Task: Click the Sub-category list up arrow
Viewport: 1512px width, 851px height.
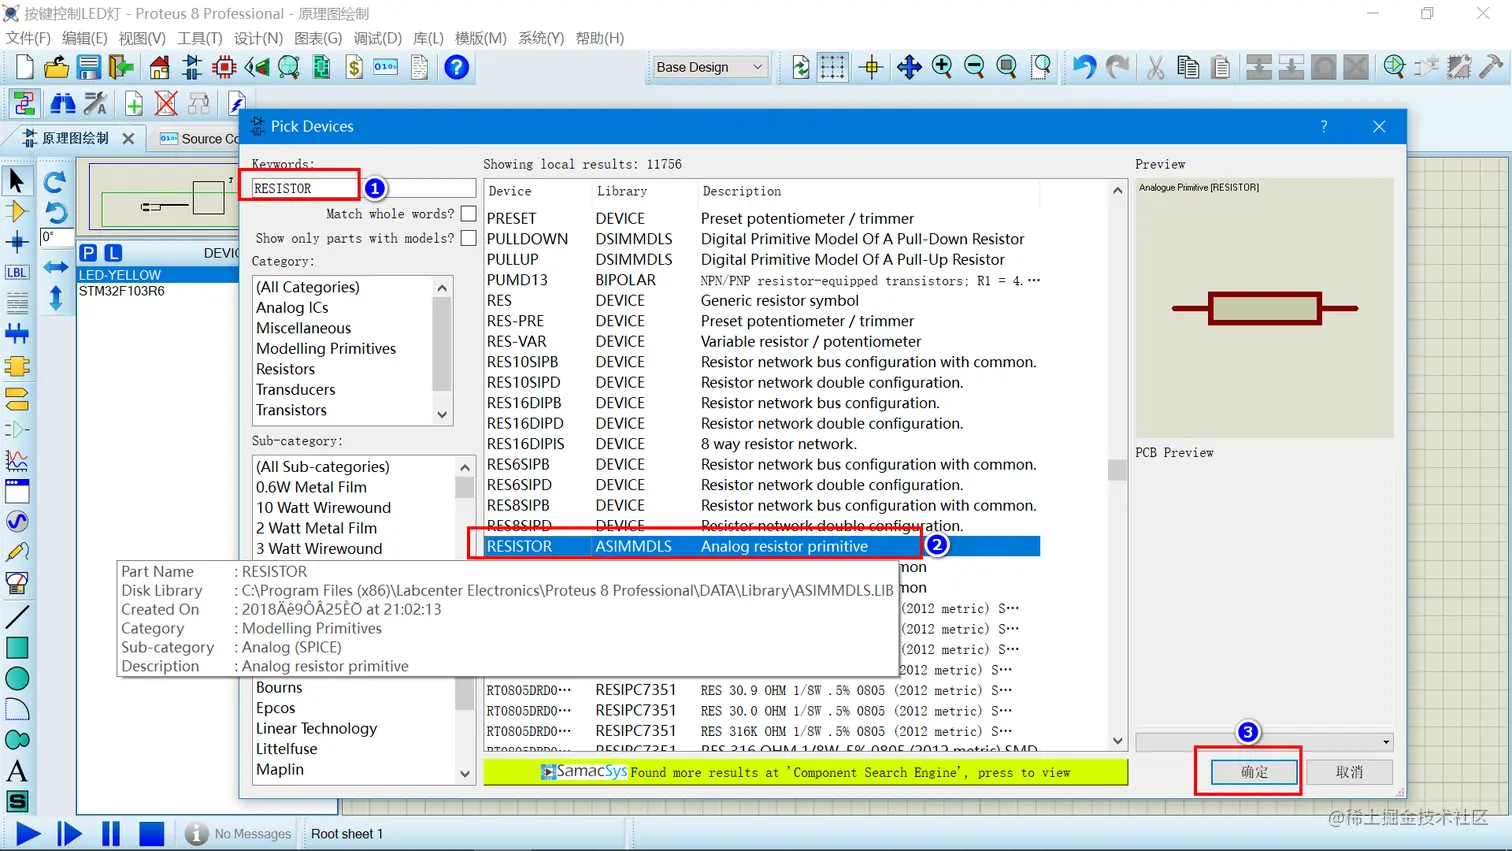Action: (464, 467)
